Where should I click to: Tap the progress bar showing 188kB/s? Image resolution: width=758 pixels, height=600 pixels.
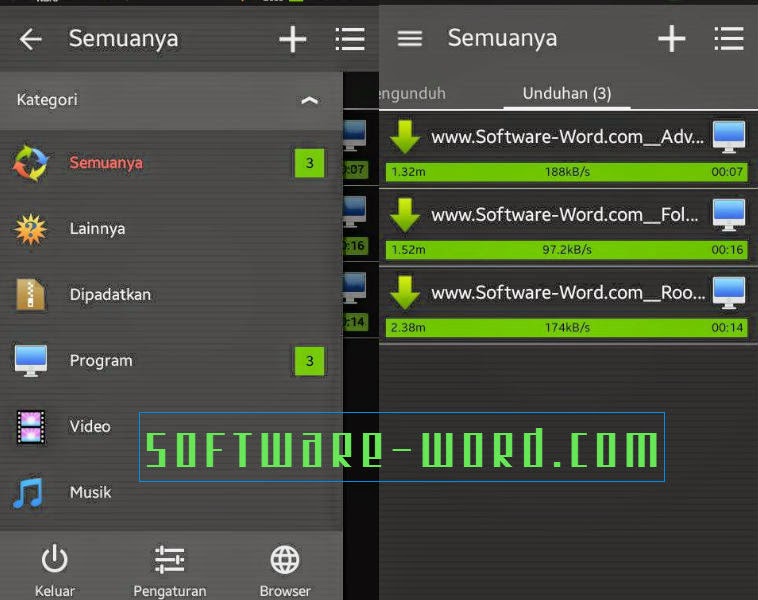click(567, 172)
